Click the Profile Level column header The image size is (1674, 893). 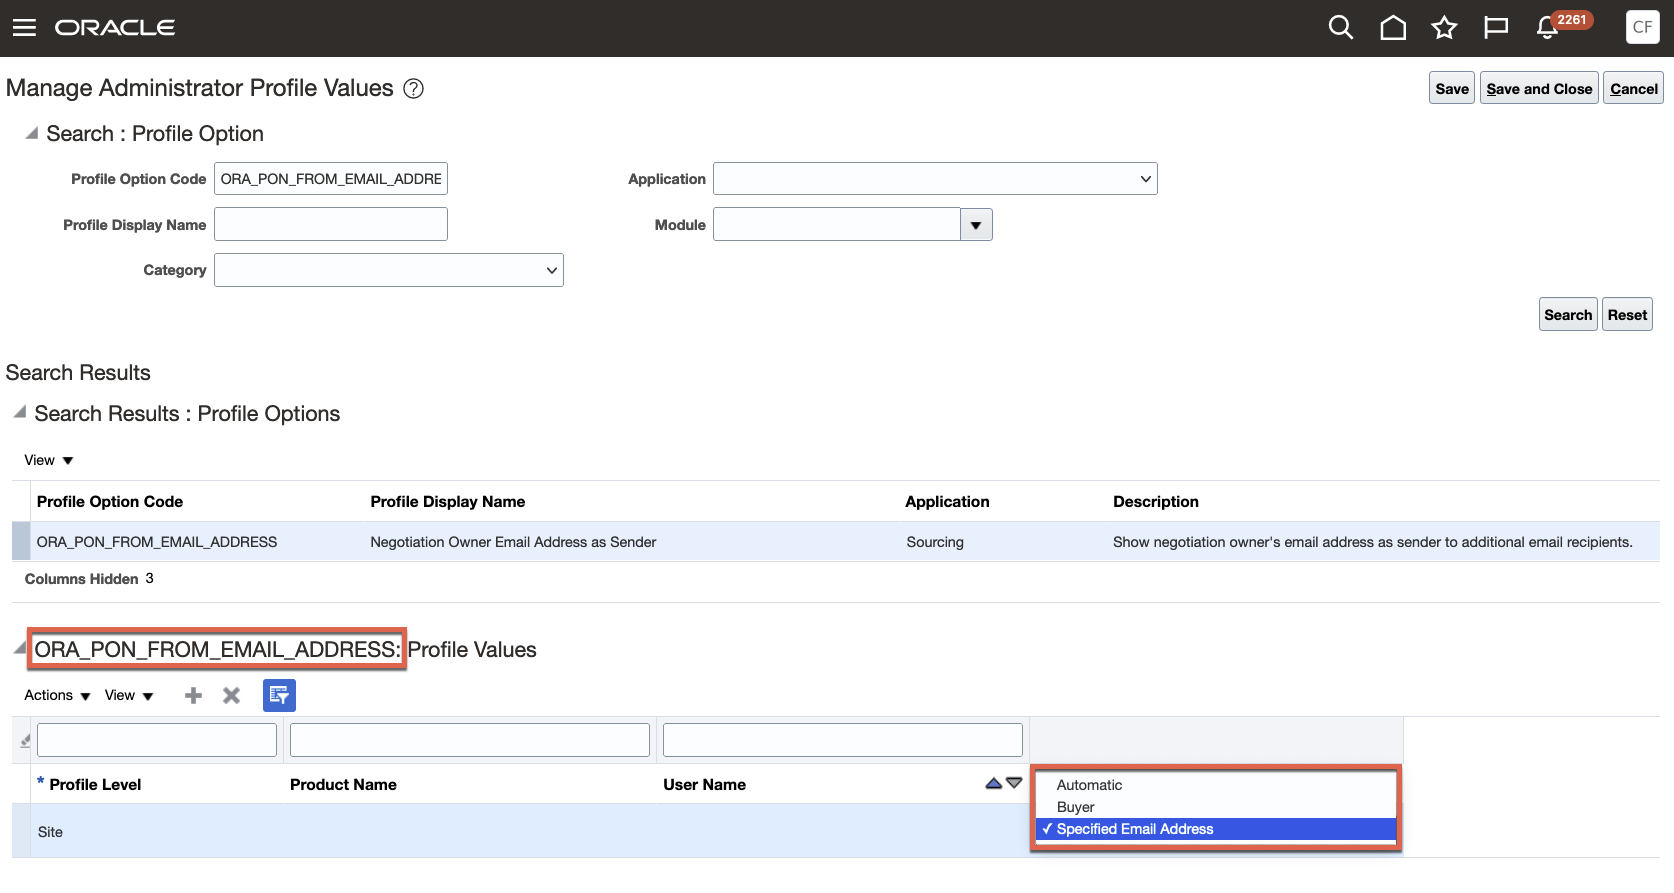[95, 785]
